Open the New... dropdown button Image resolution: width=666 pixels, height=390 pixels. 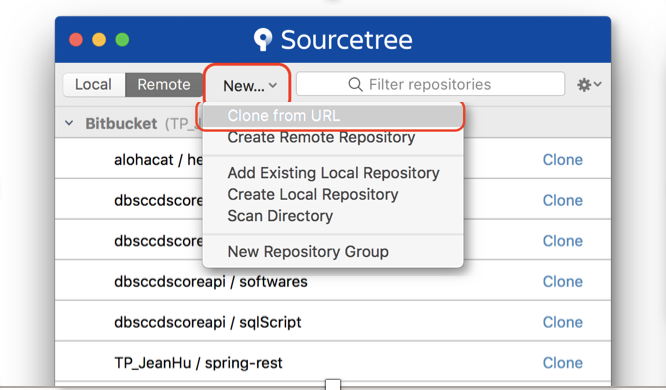coord(250,85)
